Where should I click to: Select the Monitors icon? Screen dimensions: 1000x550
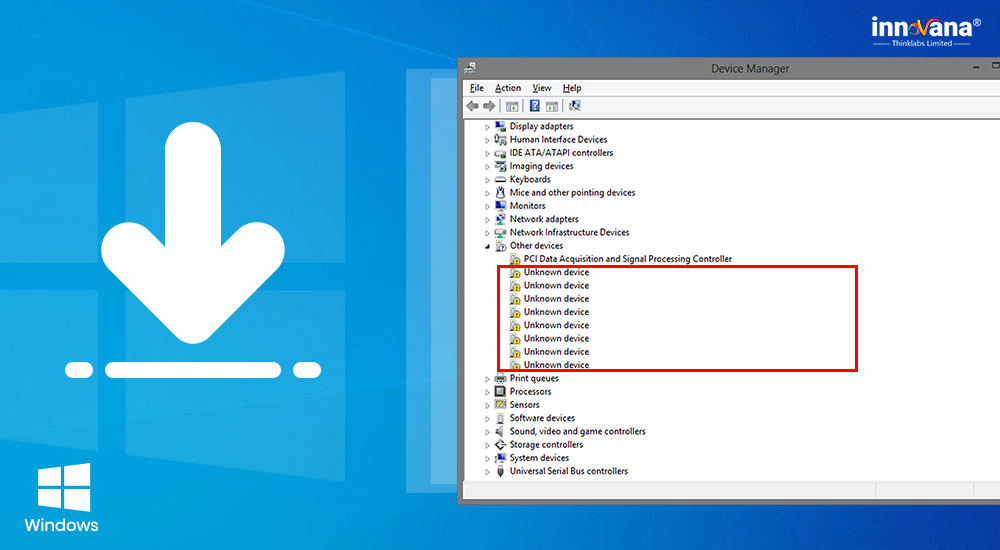[x=501, y=206]
